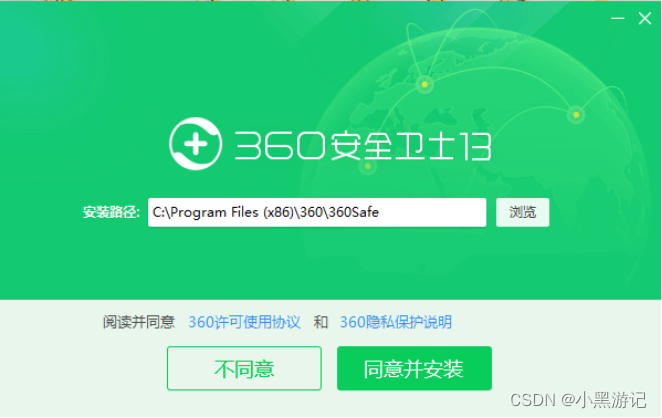Open the 360许可使用协议 link
The image size is (662, 418).
[x=244, y=322]
